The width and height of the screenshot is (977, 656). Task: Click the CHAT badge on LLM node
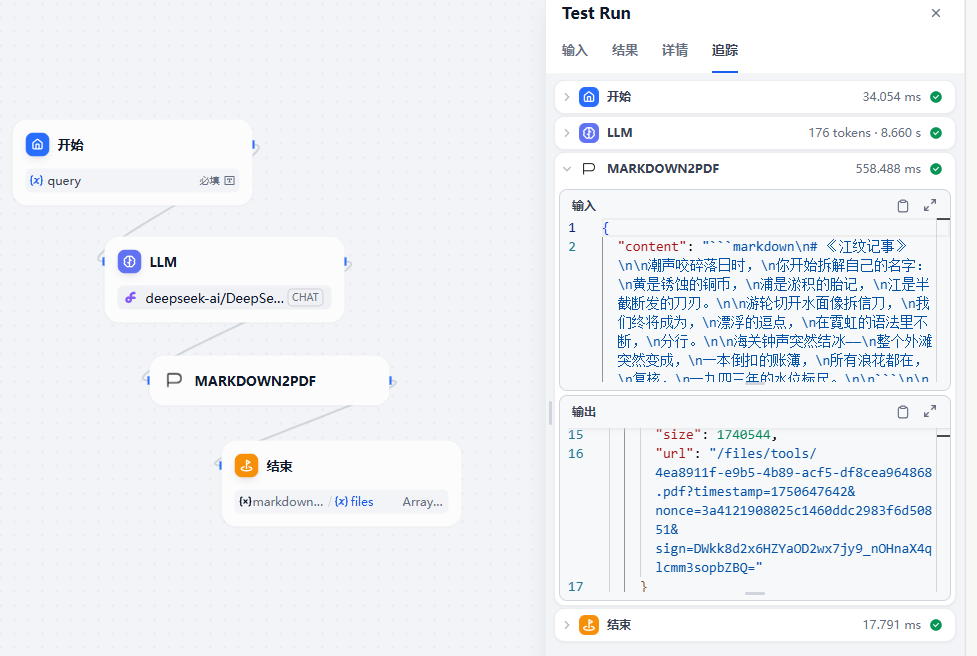pyautogui.click(x=305, y=297)
